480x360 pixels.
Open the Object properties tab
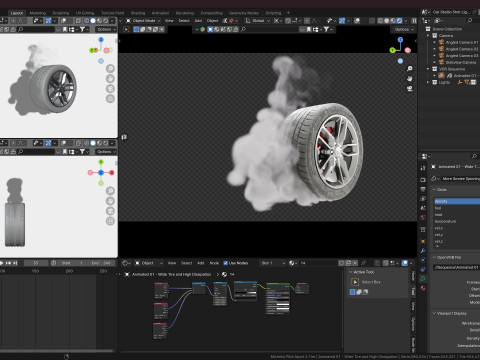click(423, 241)
